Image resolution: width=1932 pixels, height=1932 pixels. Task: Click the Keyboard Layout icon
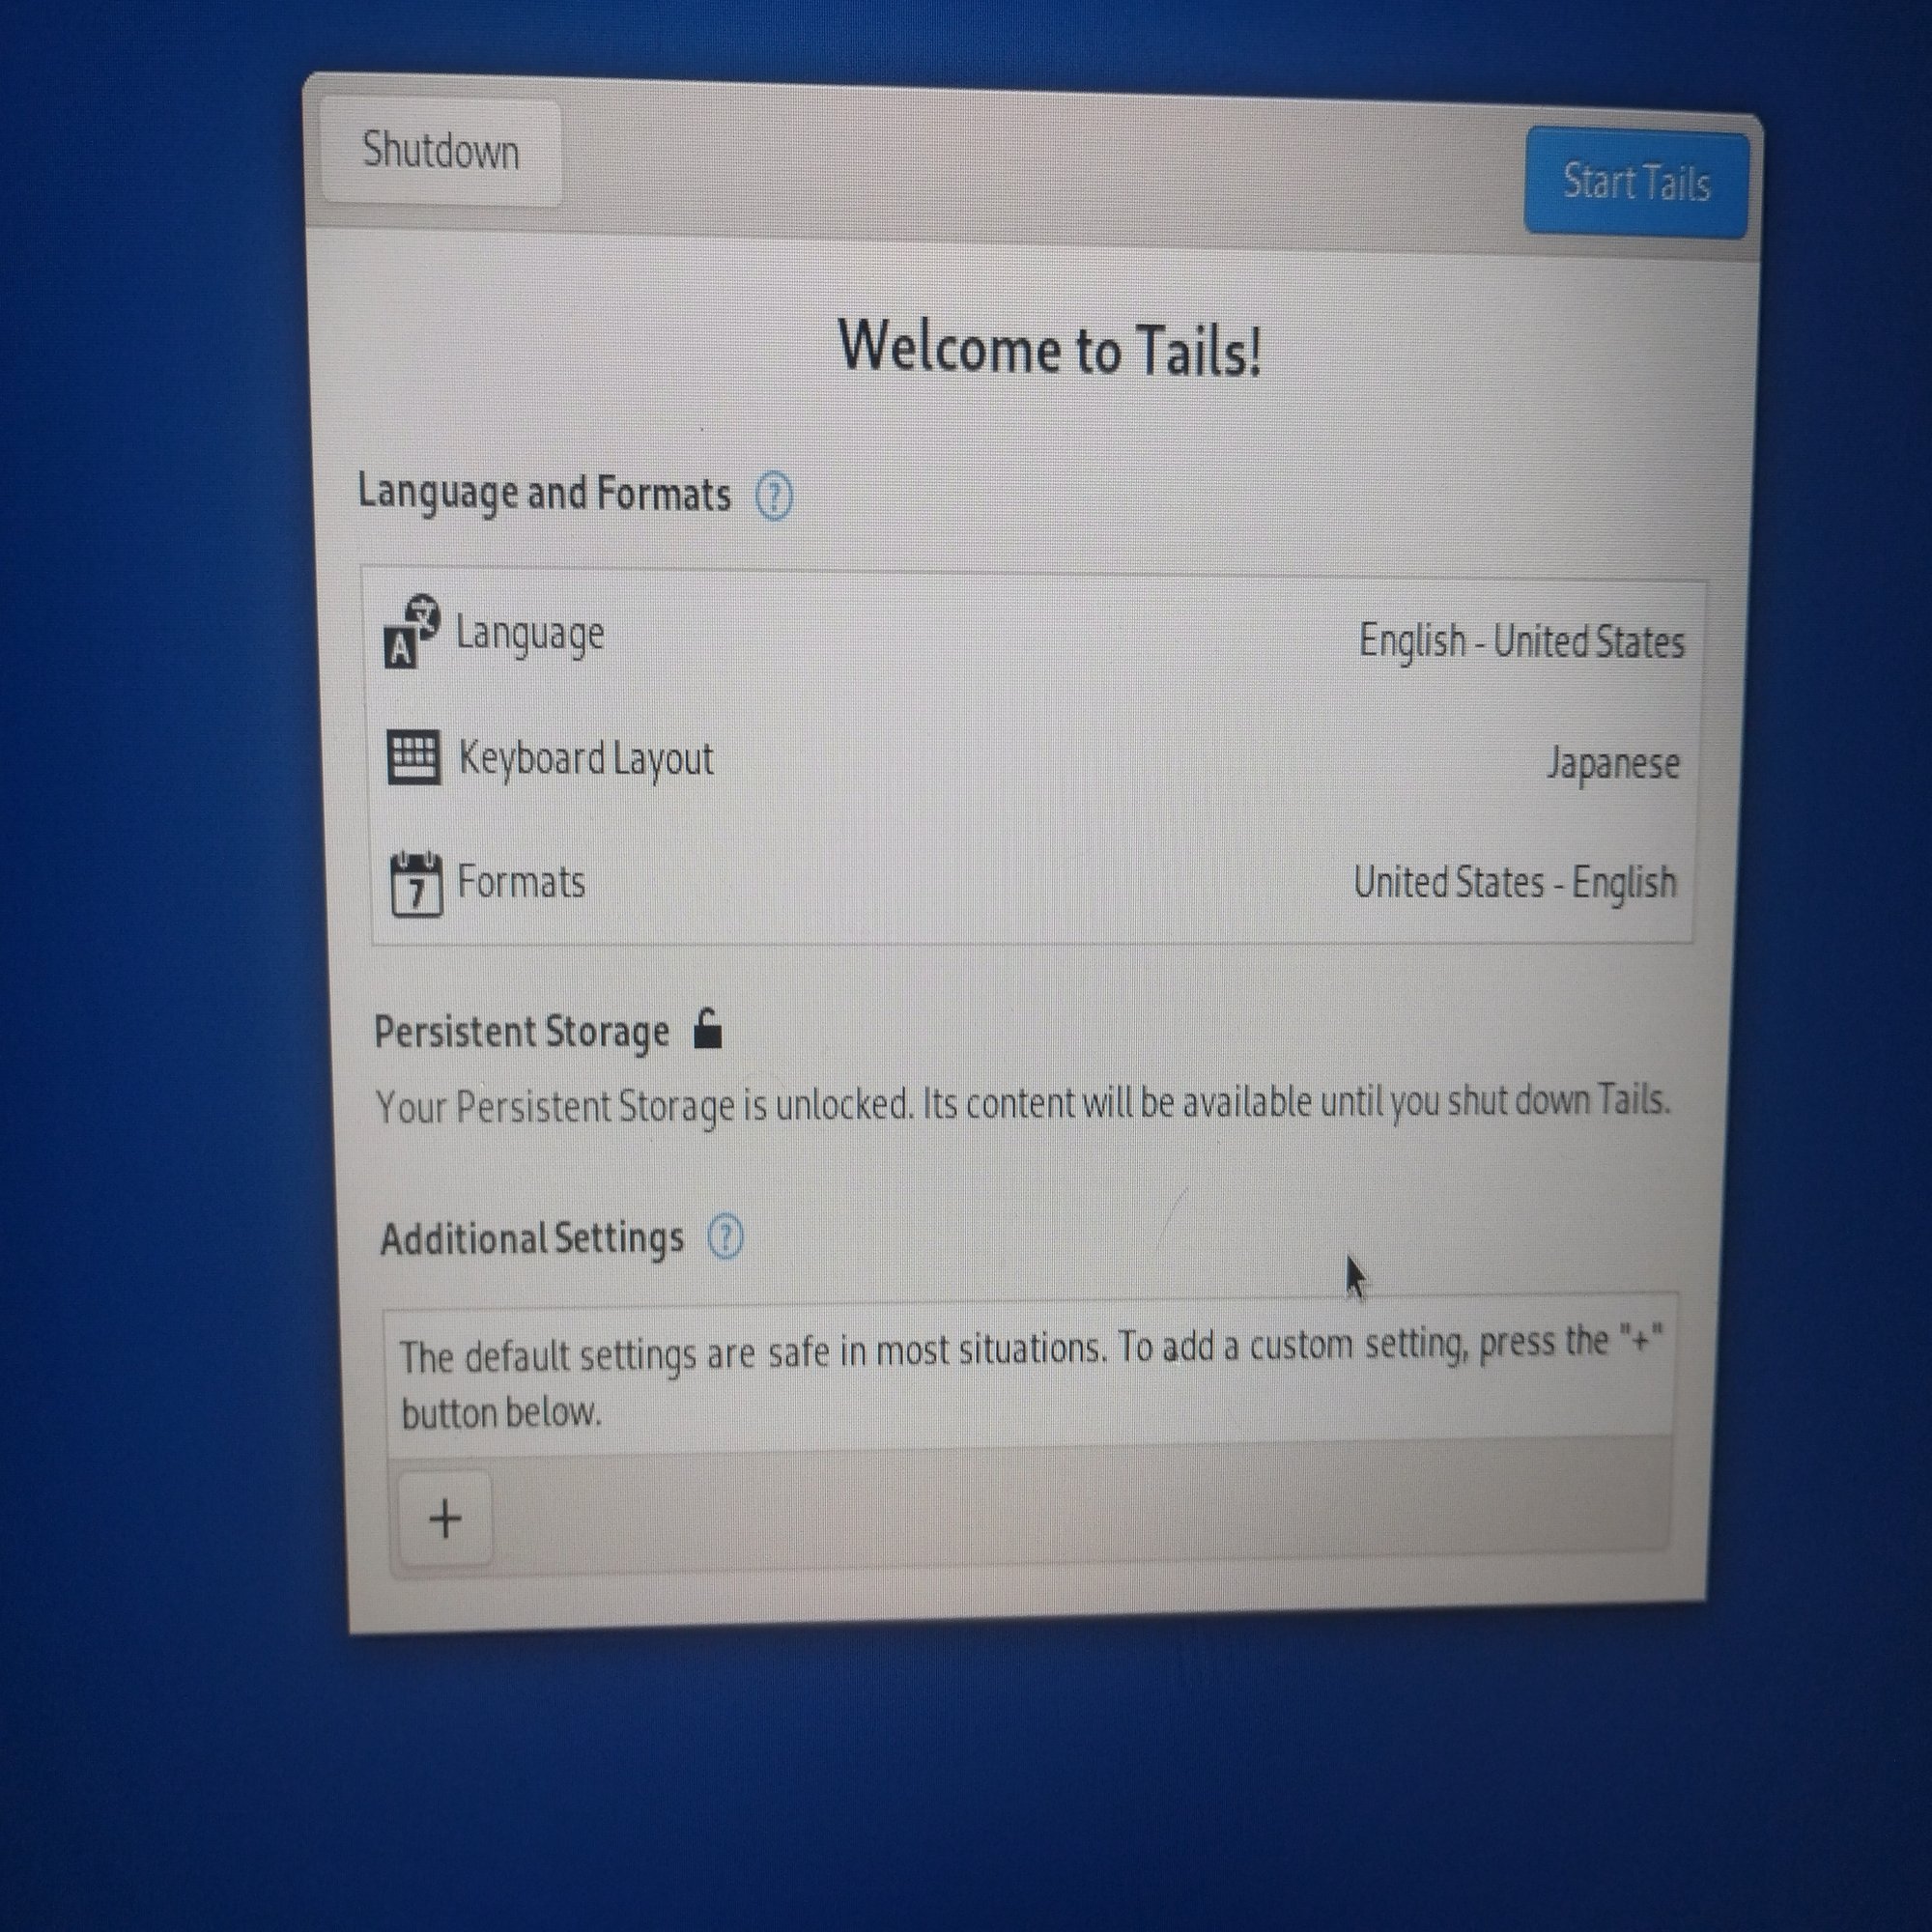(x=413, y=758)
